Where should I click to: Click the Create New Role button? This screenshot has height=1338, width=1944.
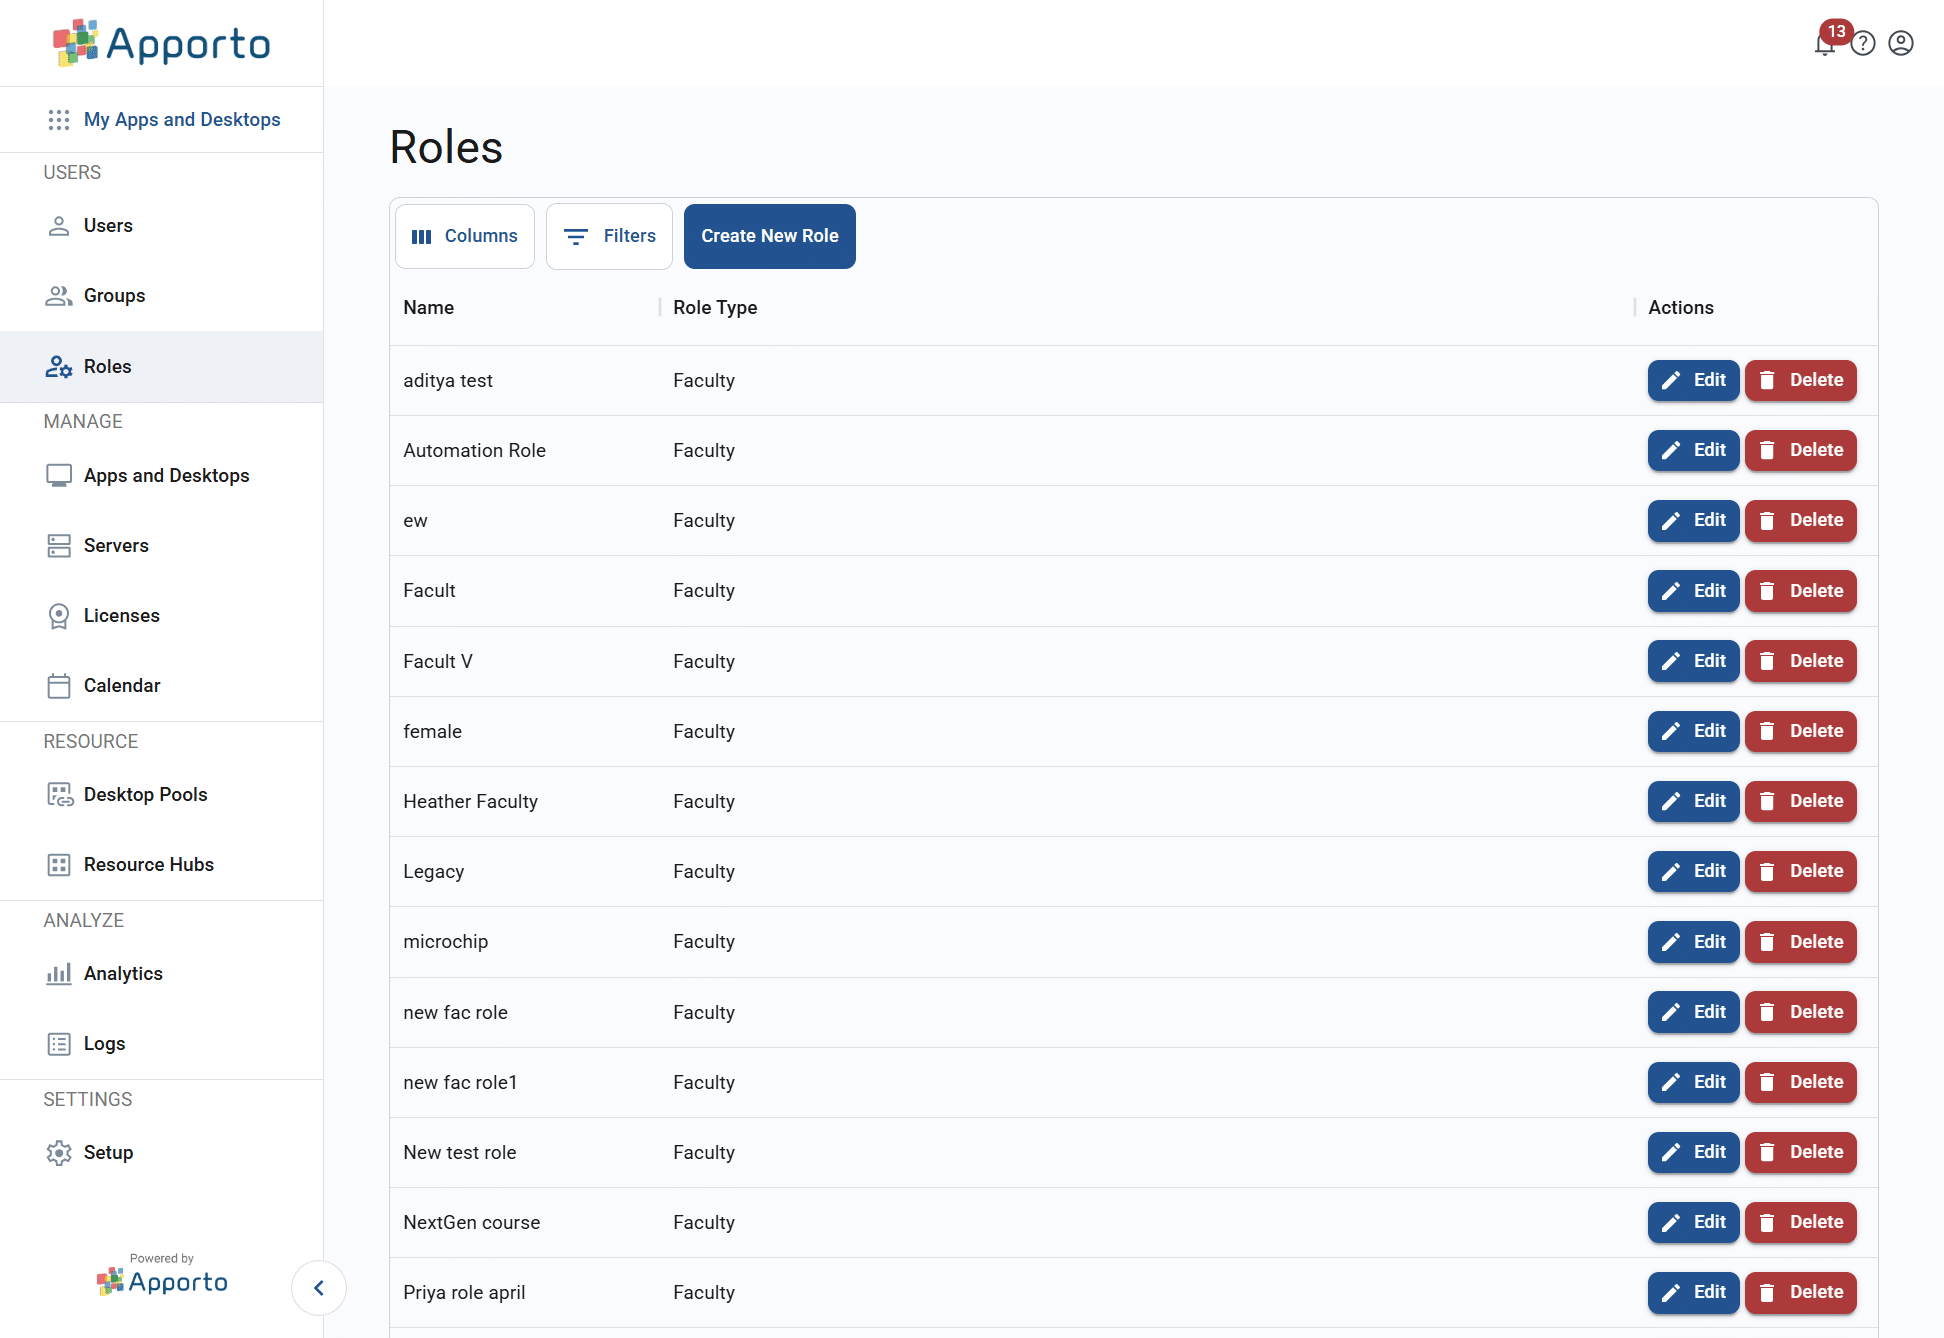coord(769,236)
